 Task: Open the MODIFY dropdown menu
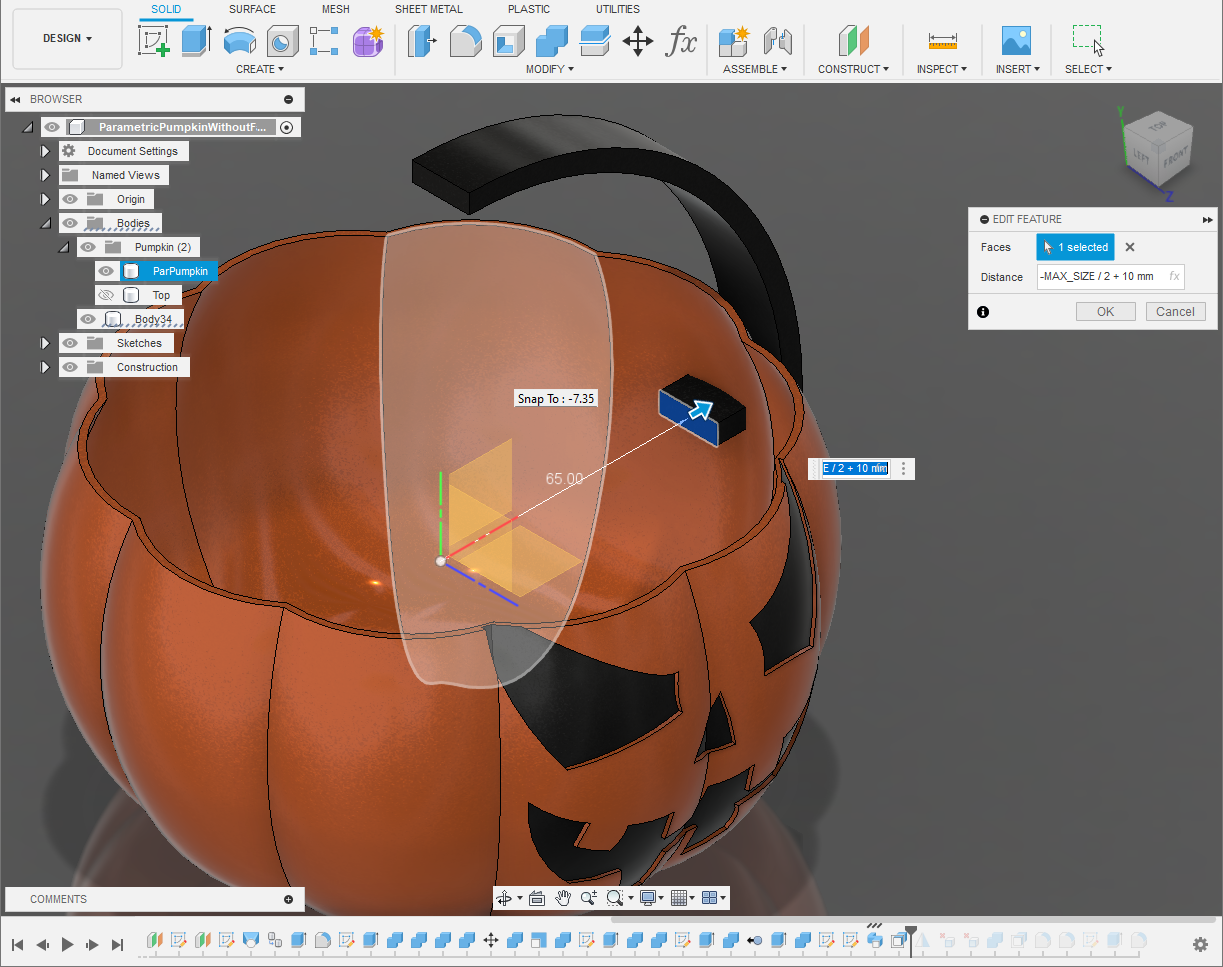click(550, 69)
